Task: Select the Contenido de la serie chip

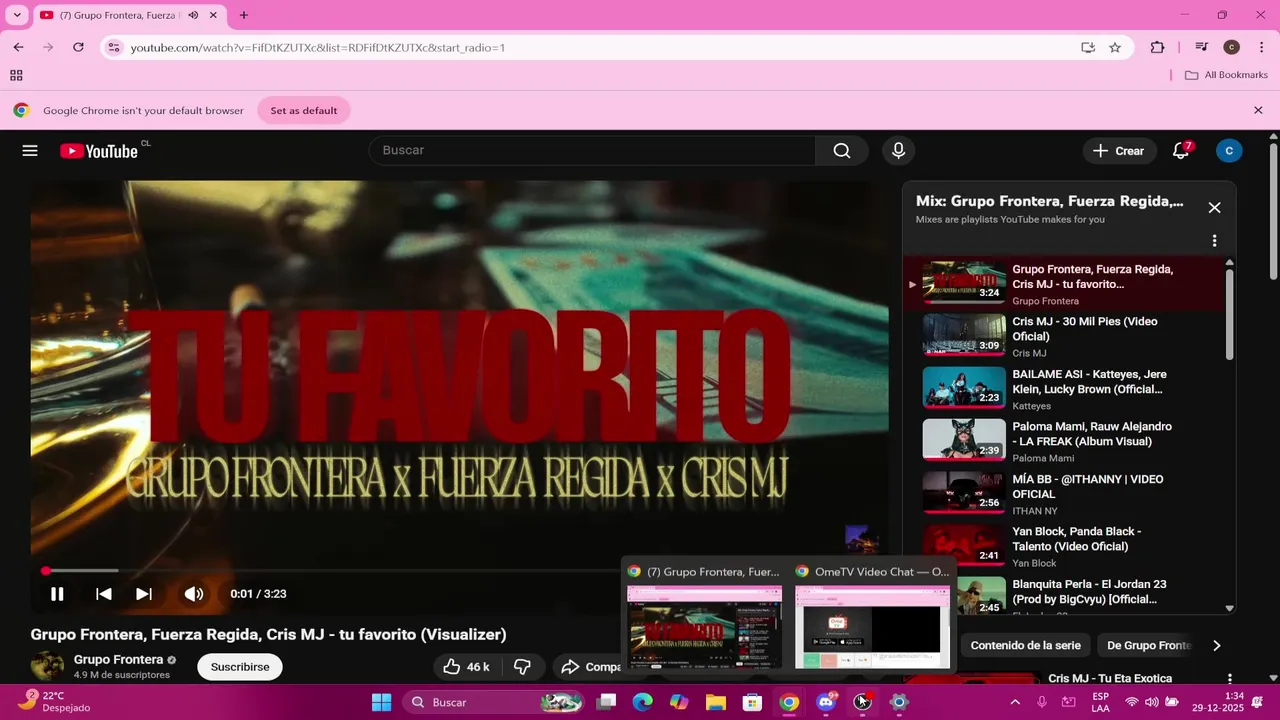Action: click(1025, 646)
